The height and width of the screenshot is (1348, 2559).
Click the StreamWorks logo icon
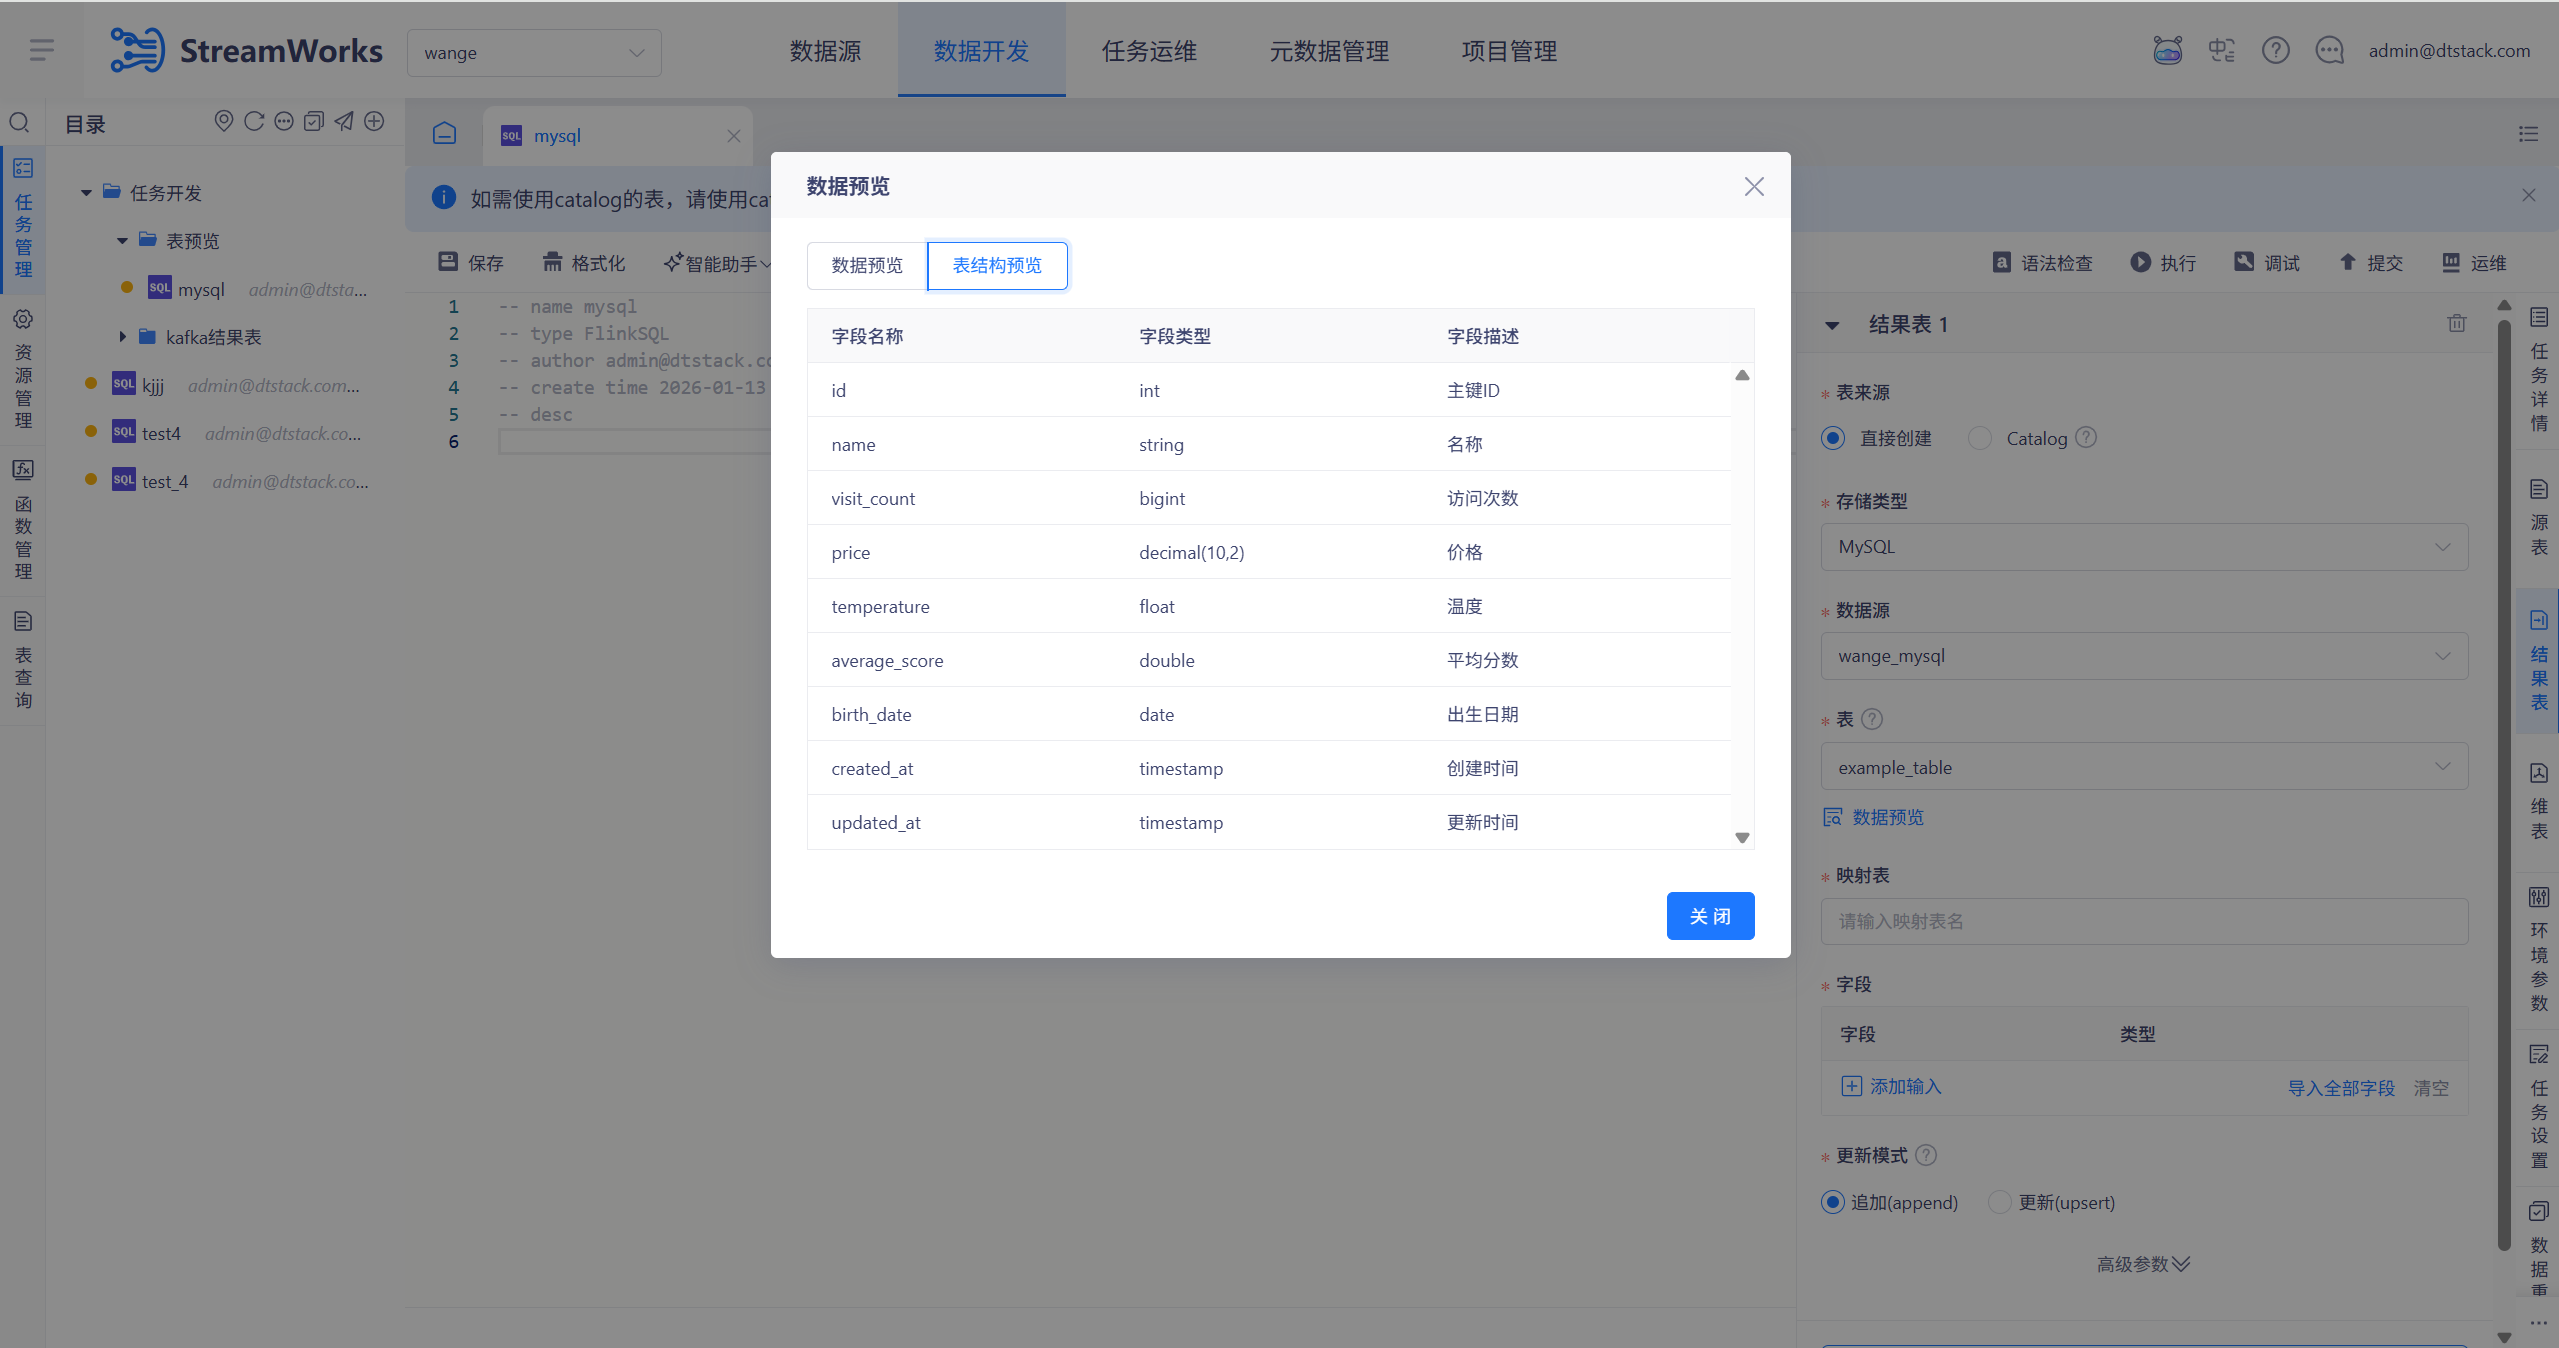tap(137, 50)
